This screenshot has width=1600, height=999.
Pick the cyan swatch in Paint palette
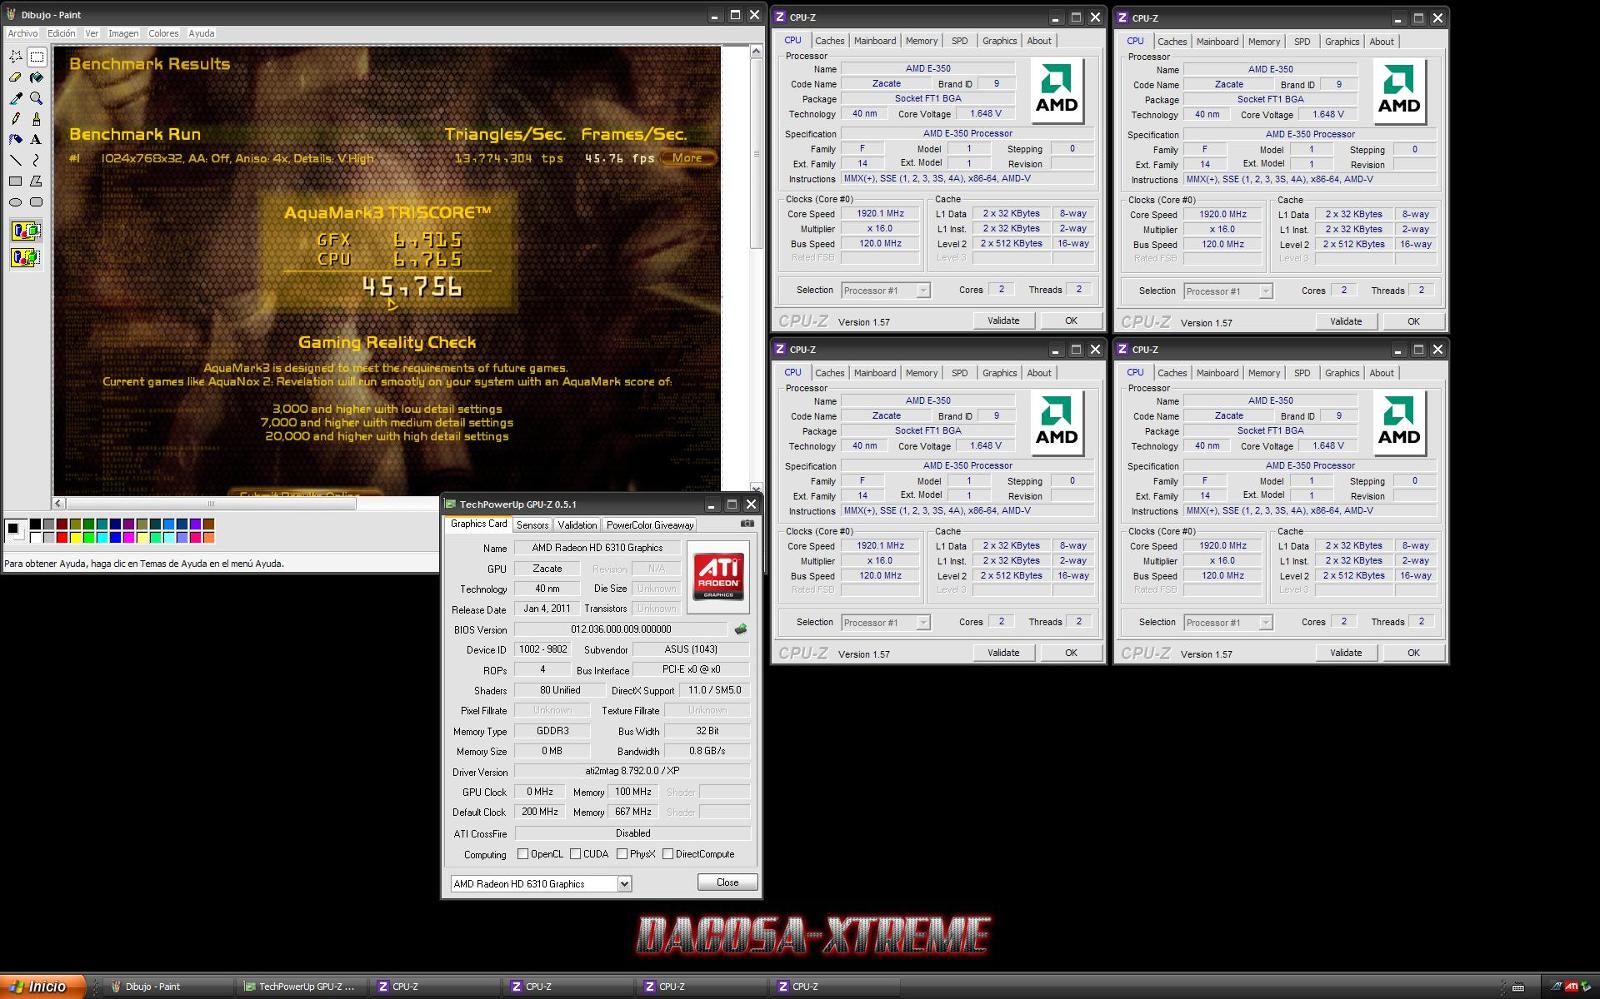(x=102, y=538)
